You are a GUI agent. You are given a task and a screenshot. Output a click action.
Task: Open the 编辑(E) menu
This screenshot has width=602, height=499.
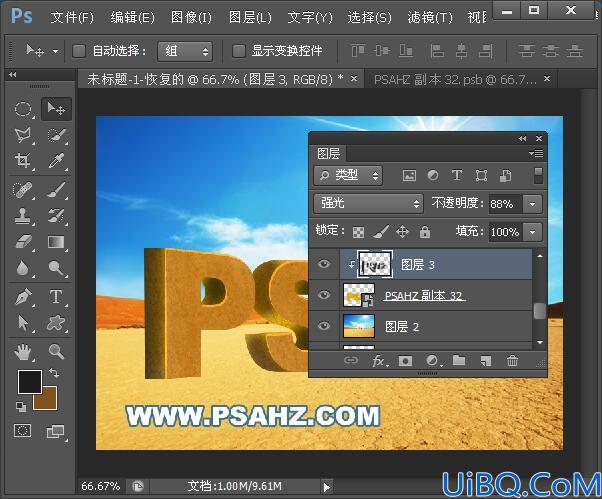pyautogui.click(x=132, y=17)
